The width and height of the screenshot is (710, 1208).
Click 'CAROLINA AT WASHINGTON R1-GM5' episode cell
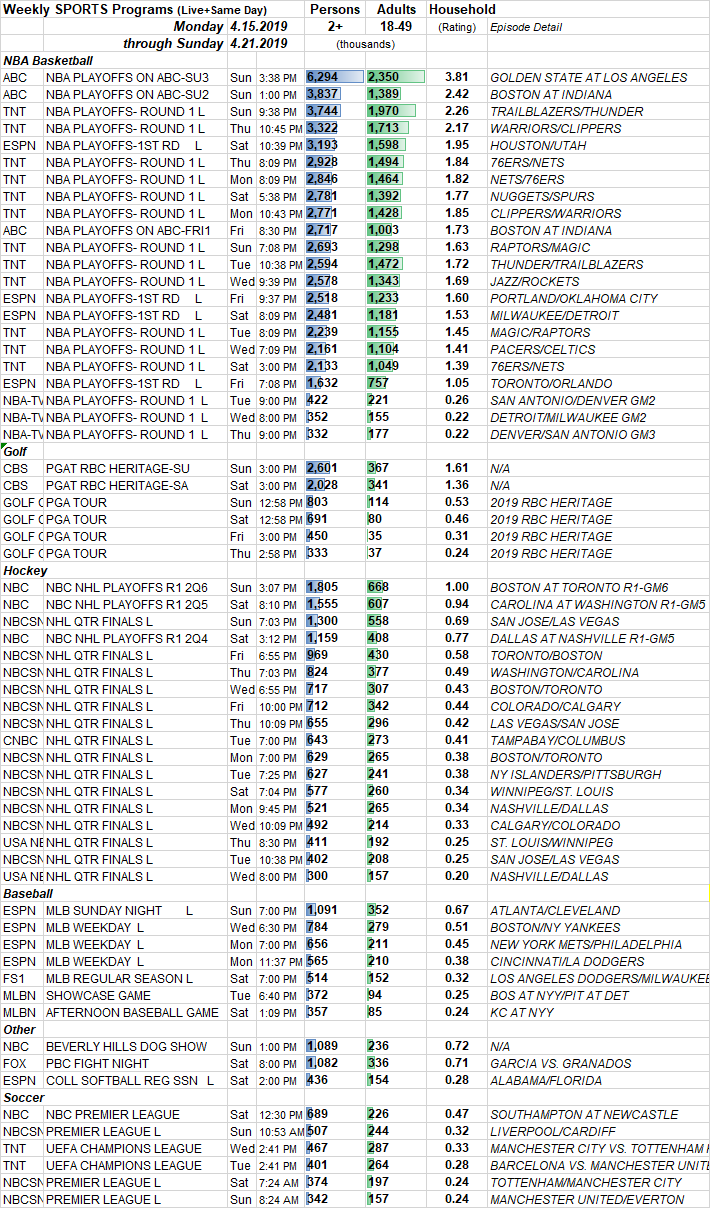point(598,604)
